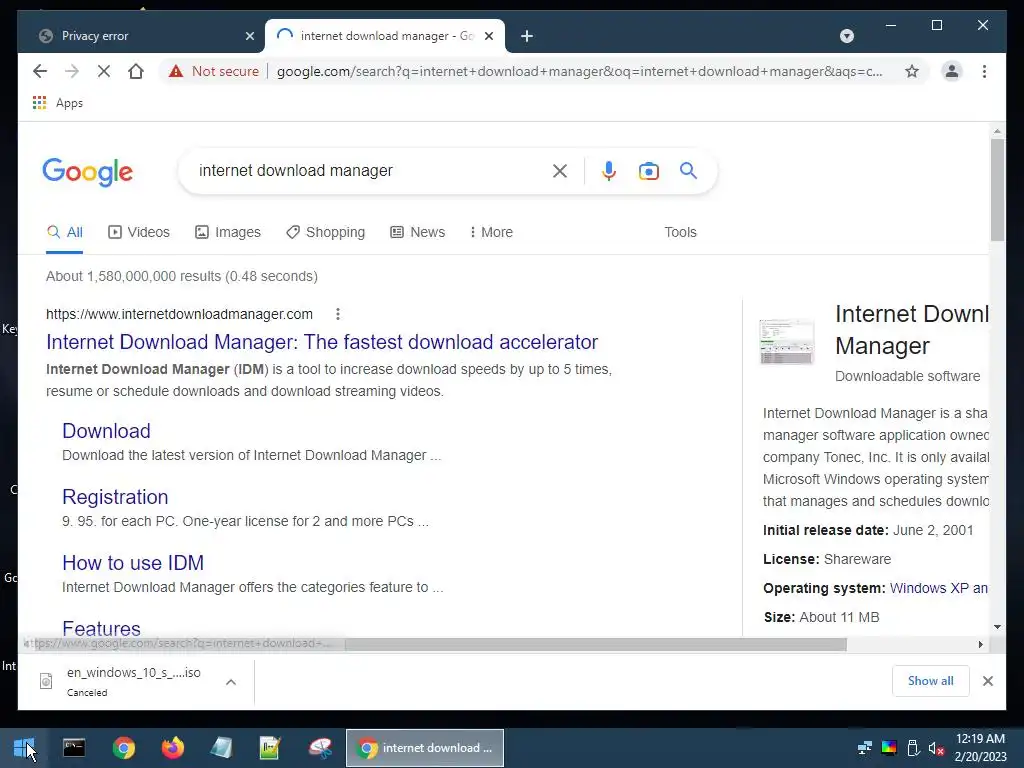Switch to News results
Image resolution: width=1024 pixels, height=768 pixels.
point(417,232)
